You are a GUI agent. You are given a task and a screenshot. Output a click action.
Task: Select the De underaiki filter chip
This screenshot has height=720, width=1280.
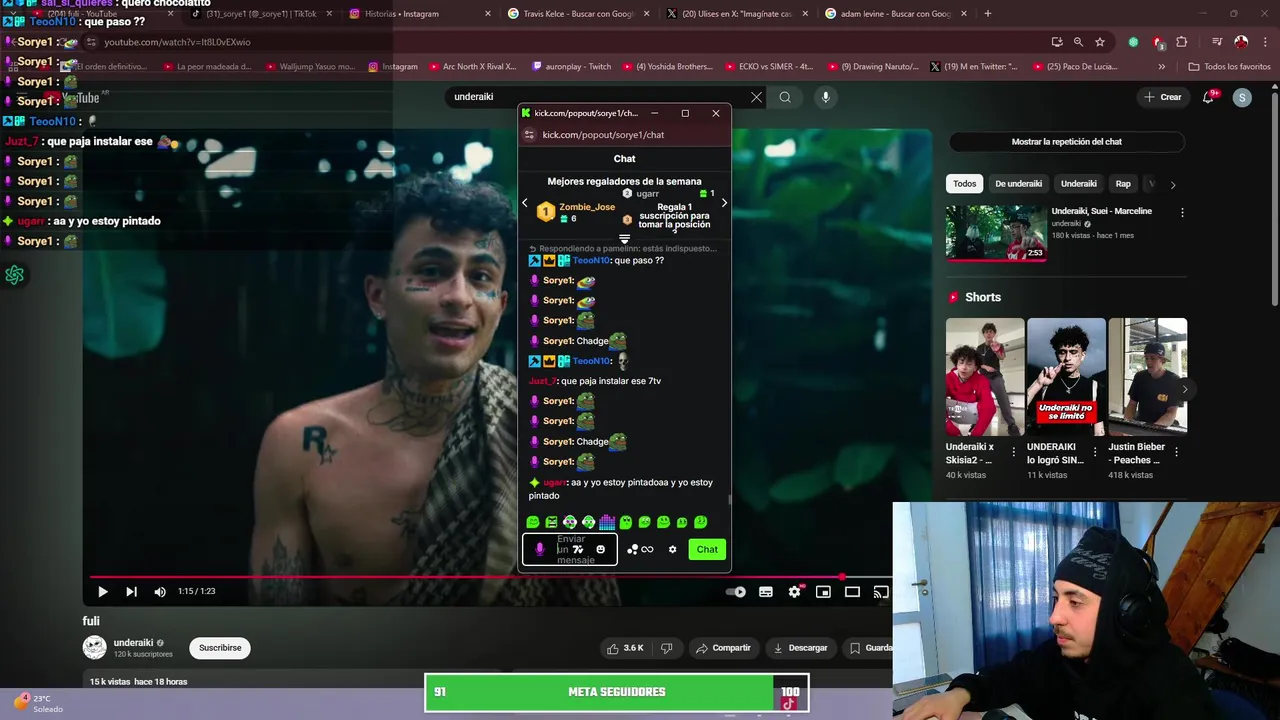1018,184
